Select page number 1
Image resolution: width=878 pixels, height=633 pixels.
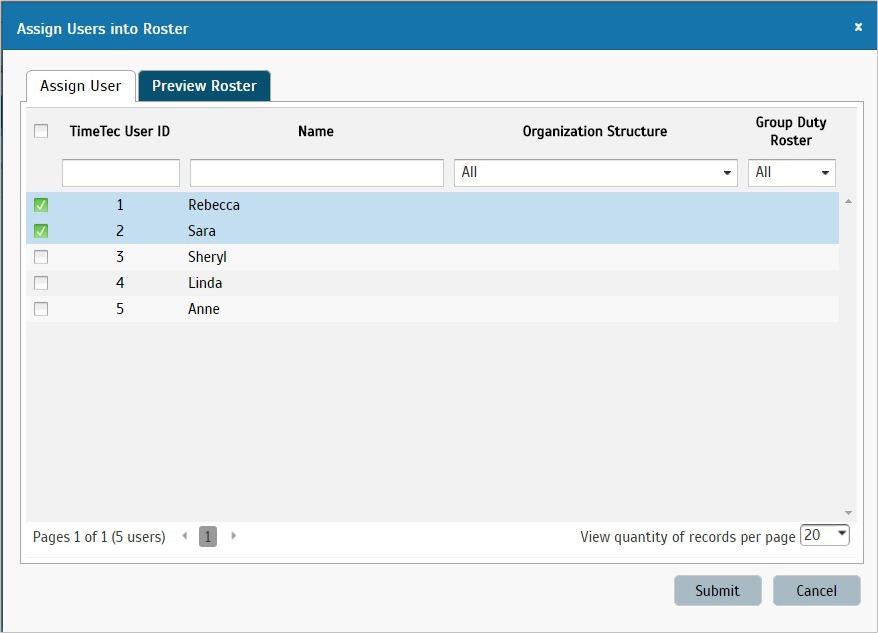208,537
